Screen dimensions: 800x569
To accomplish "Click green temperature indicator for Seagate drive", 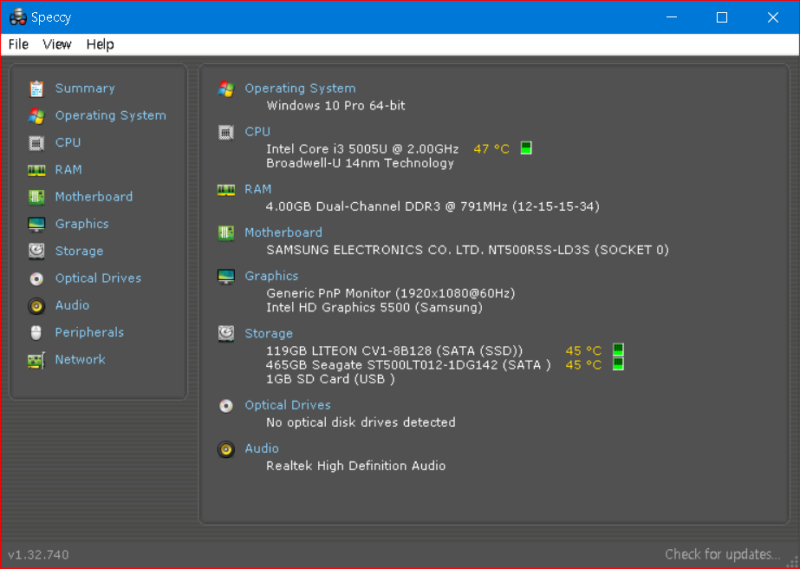I will click(618, 364).
